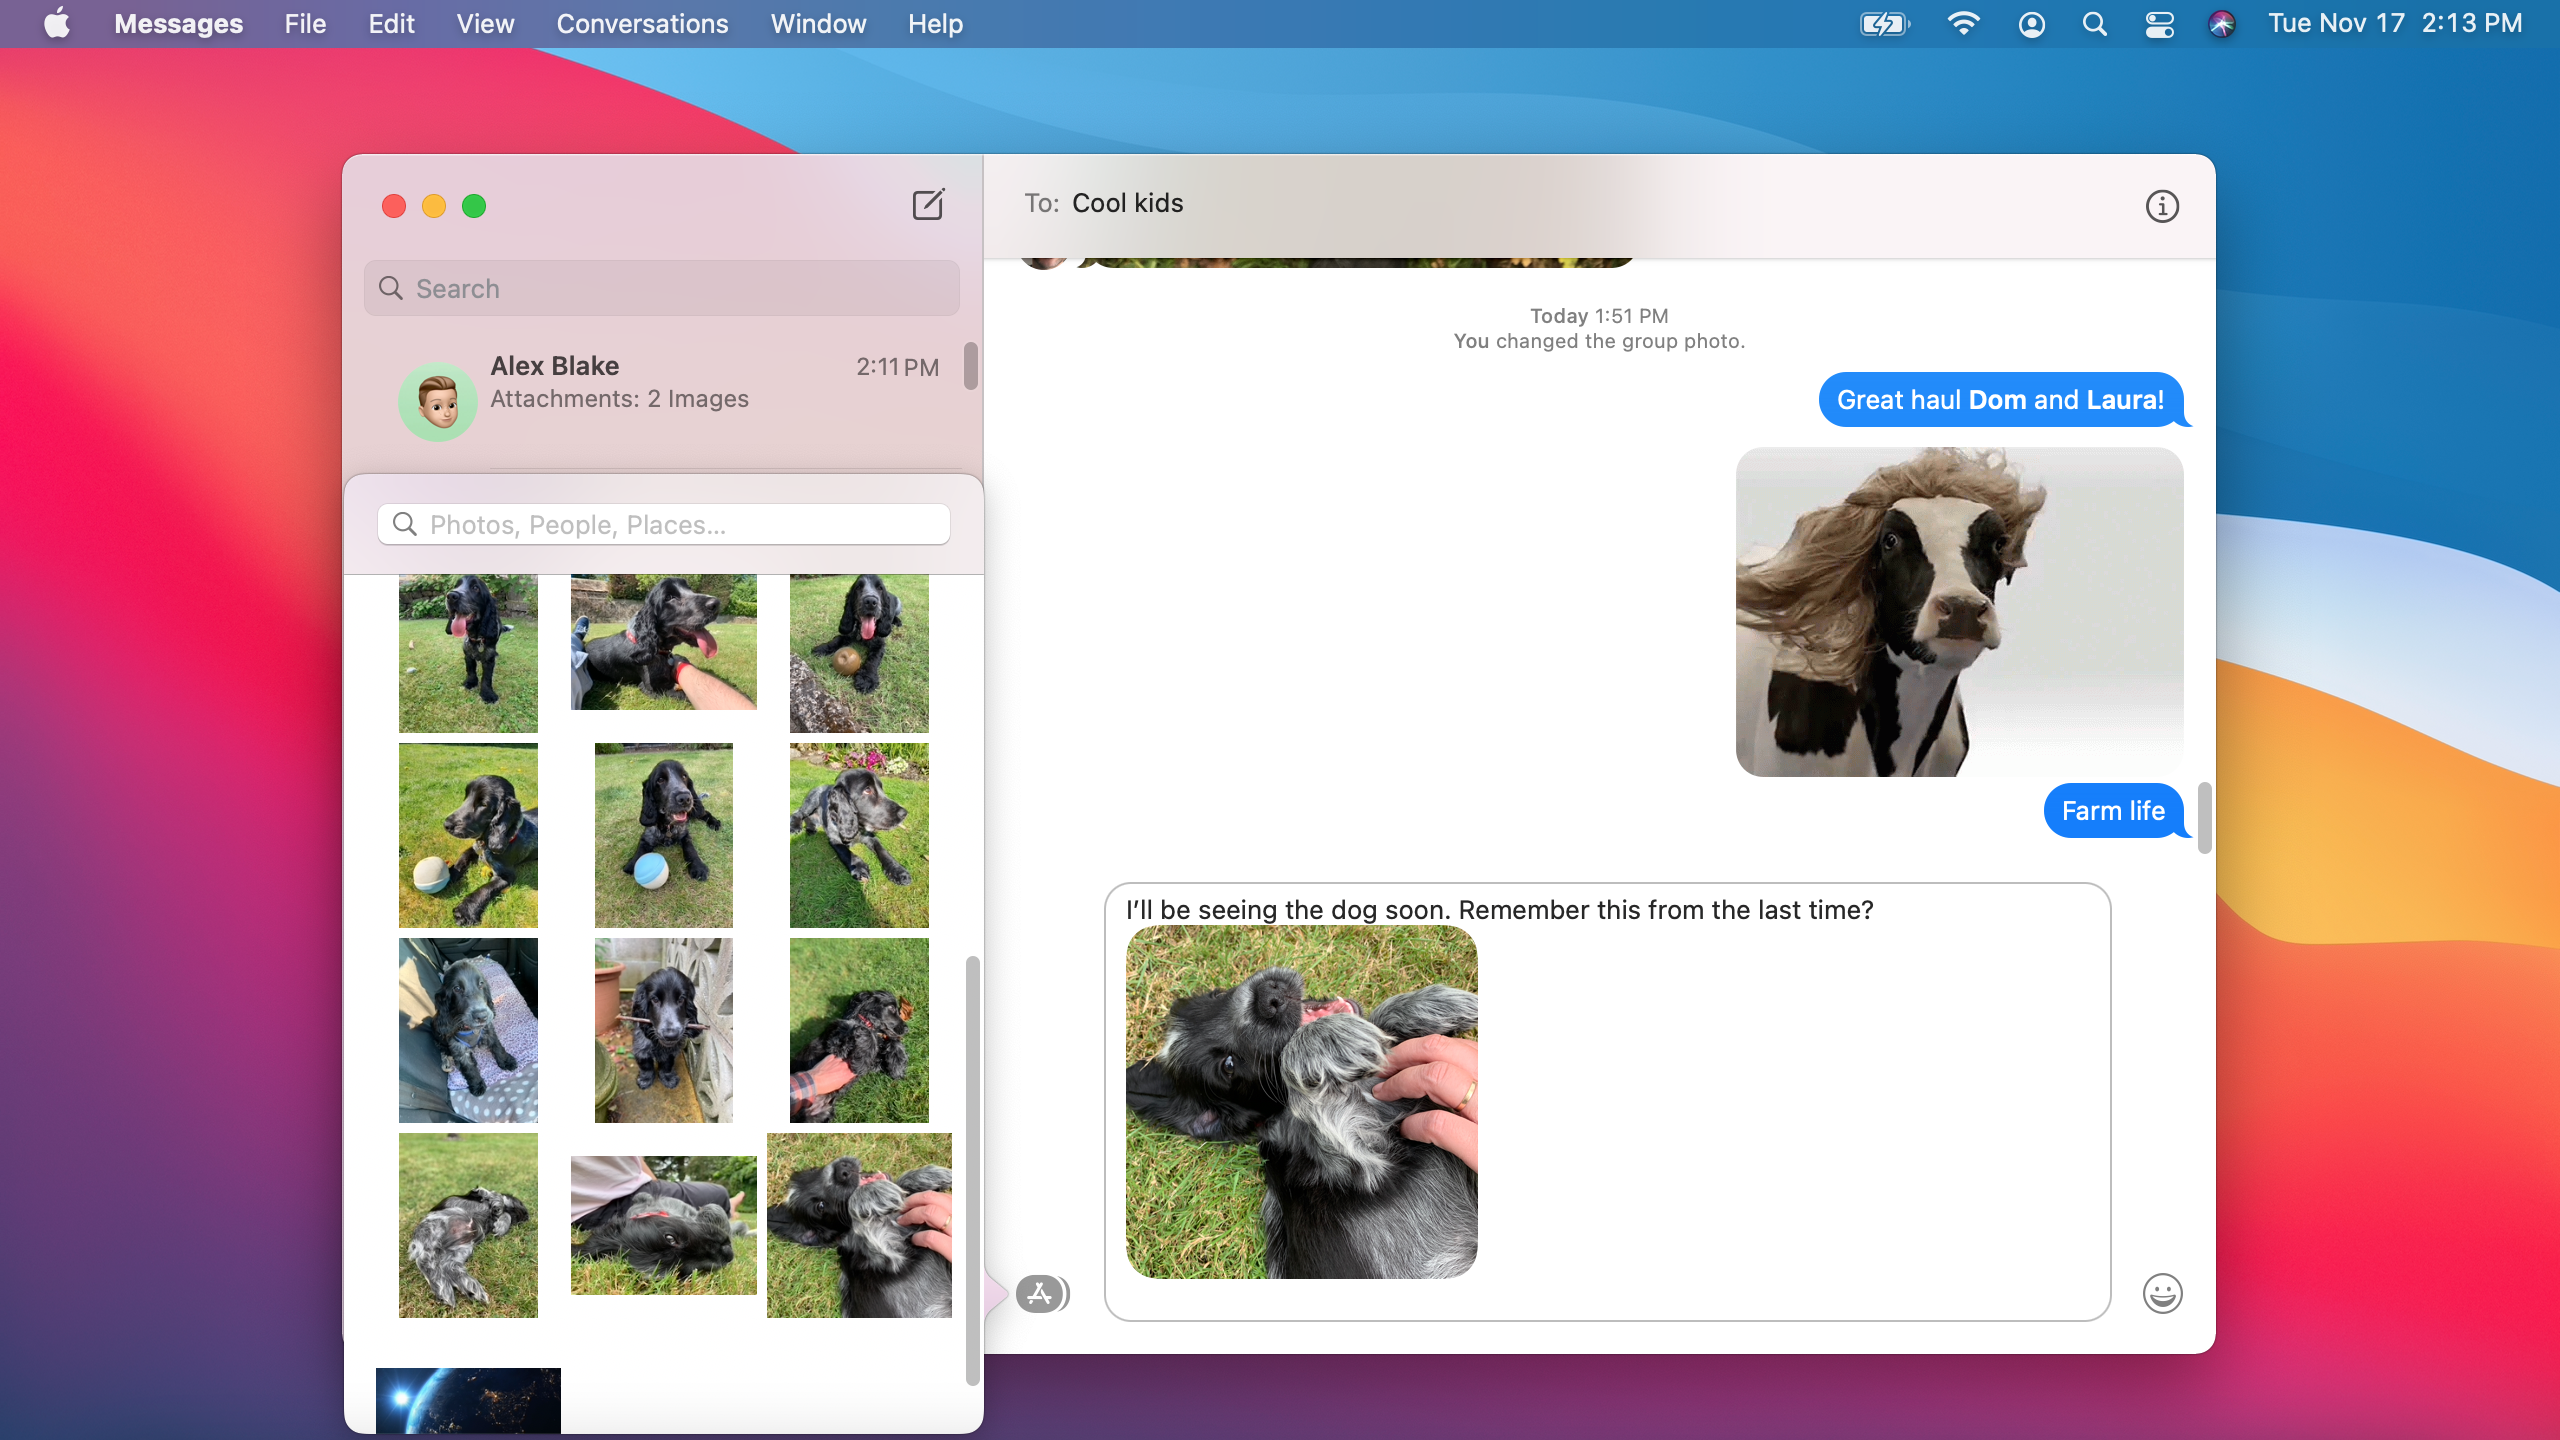Select the Earth from space photo
The height and width of the screenshot is (1440, 2560).
[468, 1400]
